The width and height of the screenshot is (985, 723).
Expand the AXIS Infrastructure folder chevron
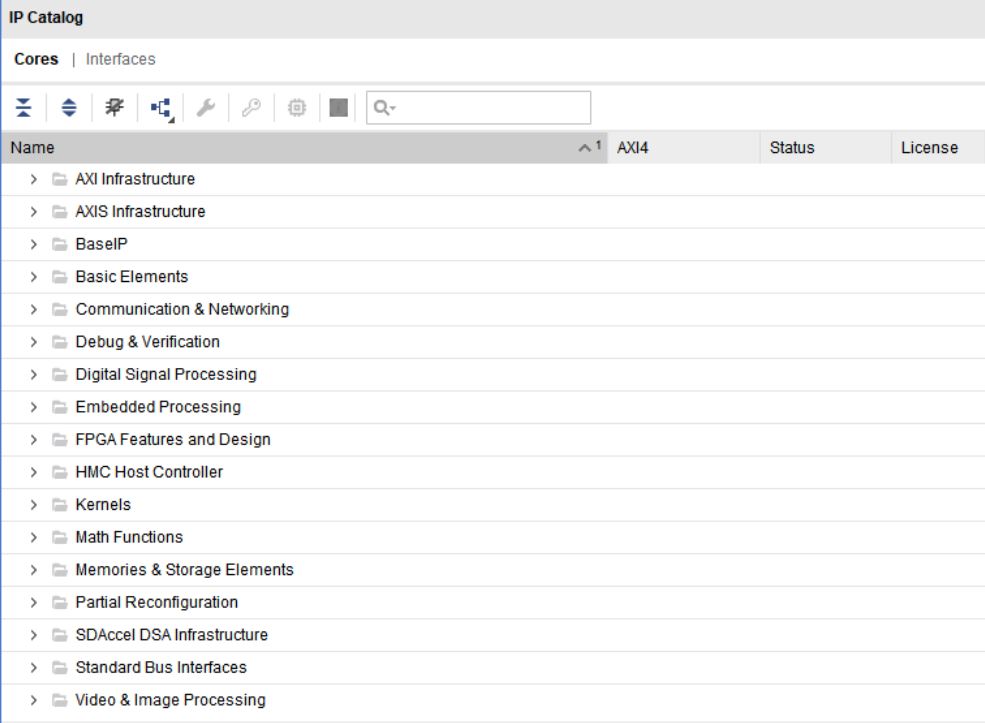[x=33, y=212]
